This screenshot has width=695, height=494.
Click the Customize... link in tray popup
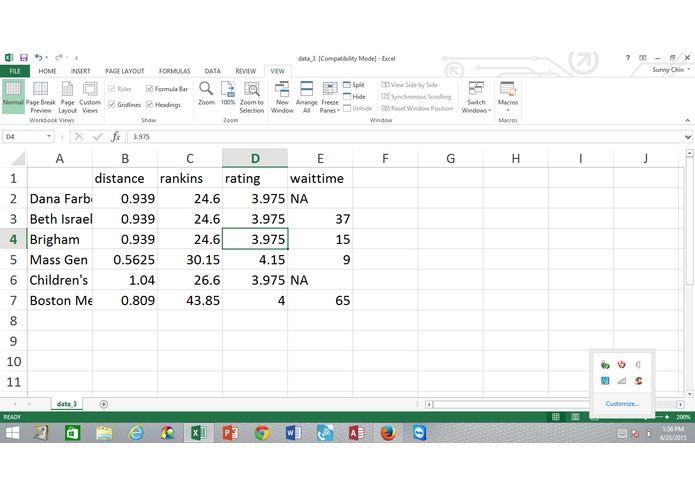(622, 403)
